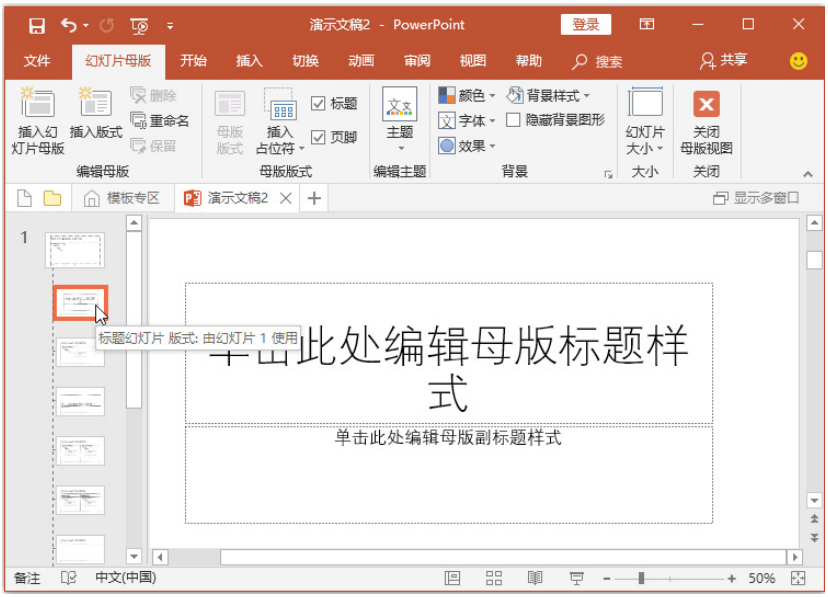
Task: Switch to the 动画 tab
Action: 361,61
